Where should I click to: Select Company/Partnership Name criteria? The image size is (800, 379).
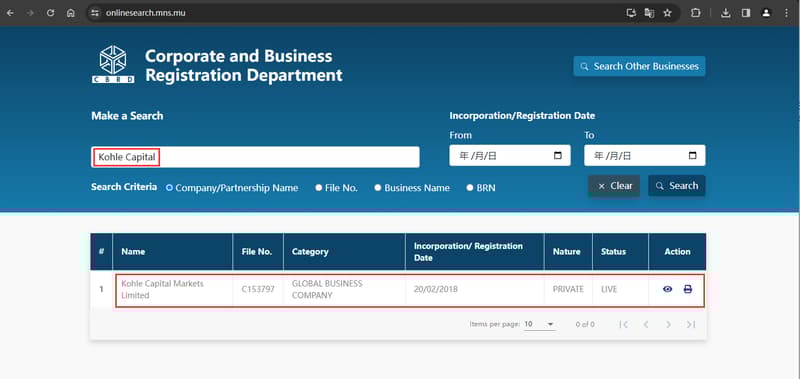169,188
